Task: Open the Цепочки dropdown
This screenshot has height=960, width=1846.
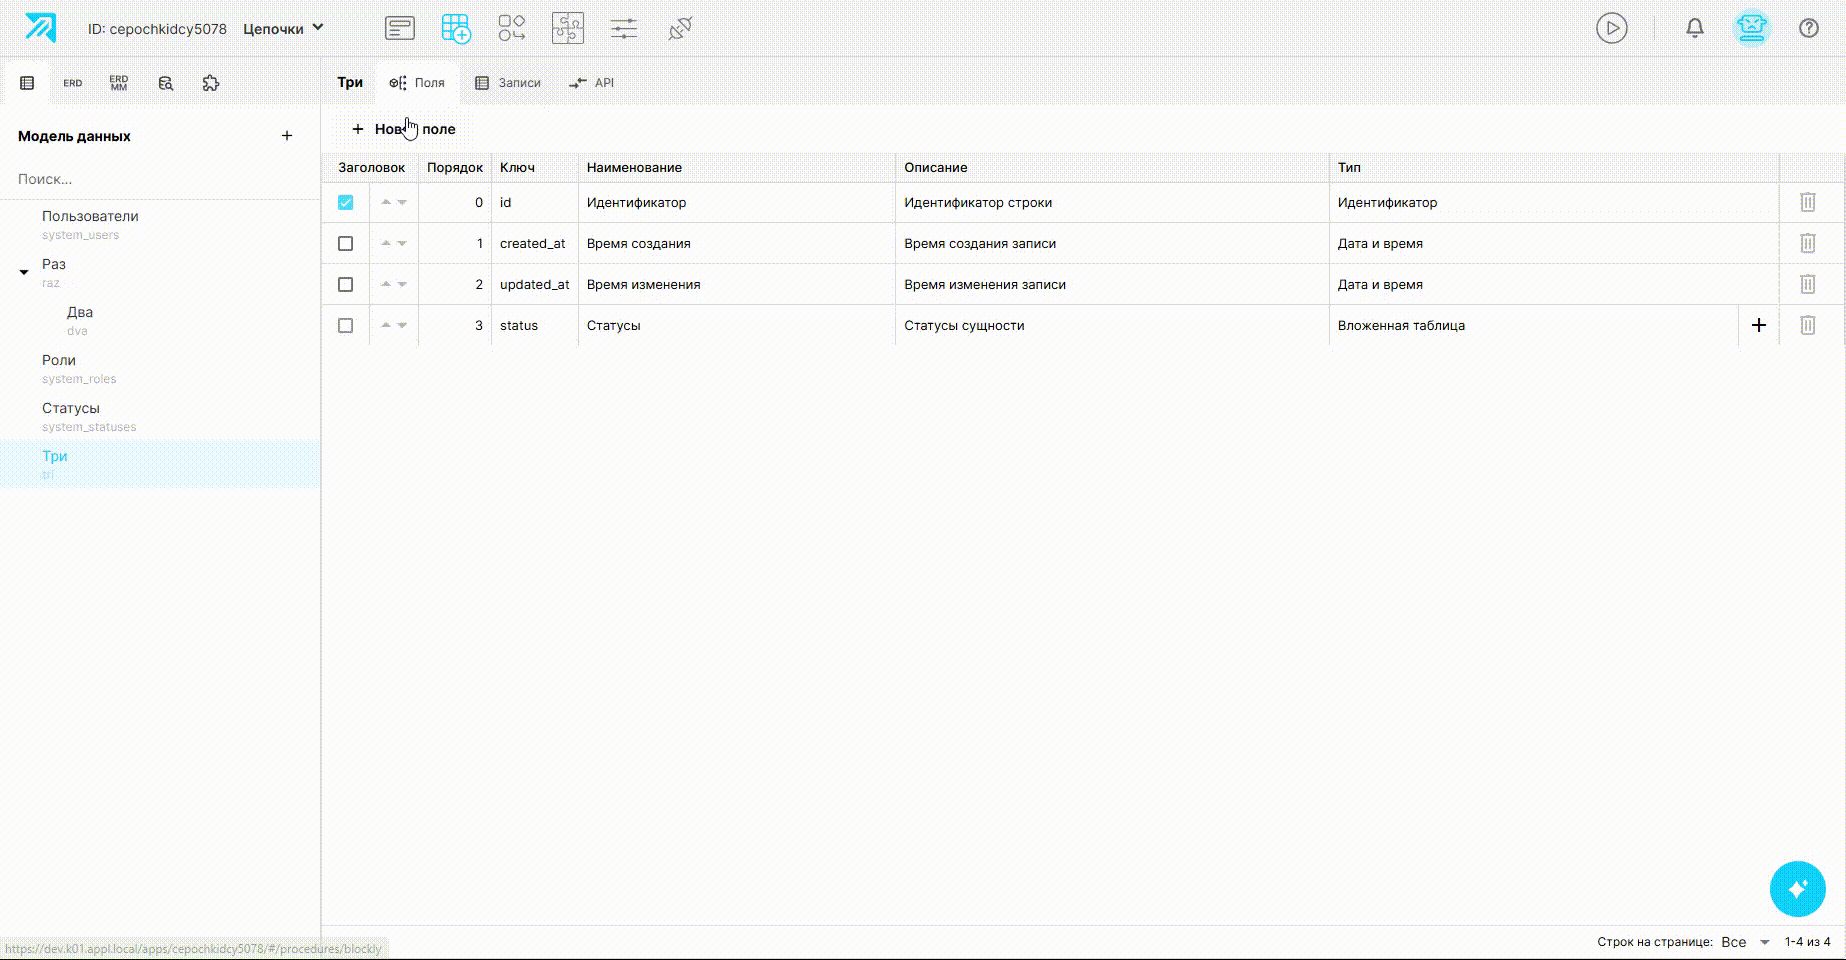Action: (x=283, y=29)
